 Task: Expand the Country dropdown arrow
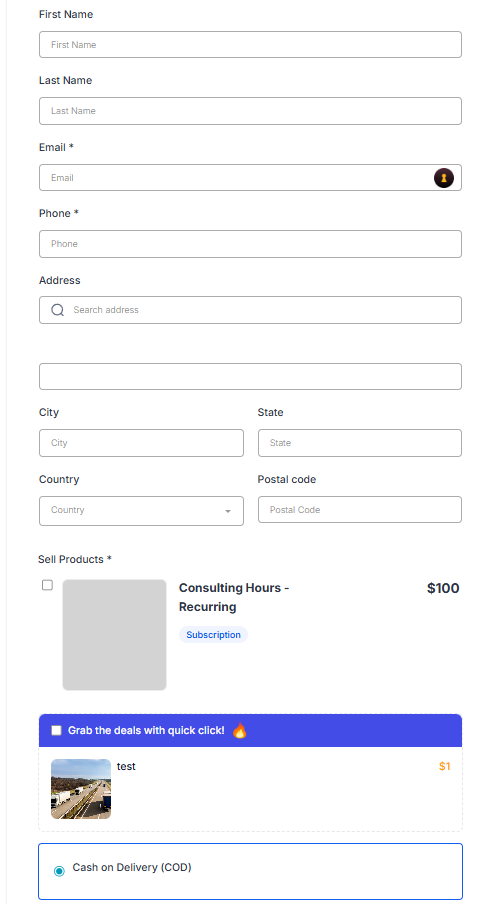228,511
